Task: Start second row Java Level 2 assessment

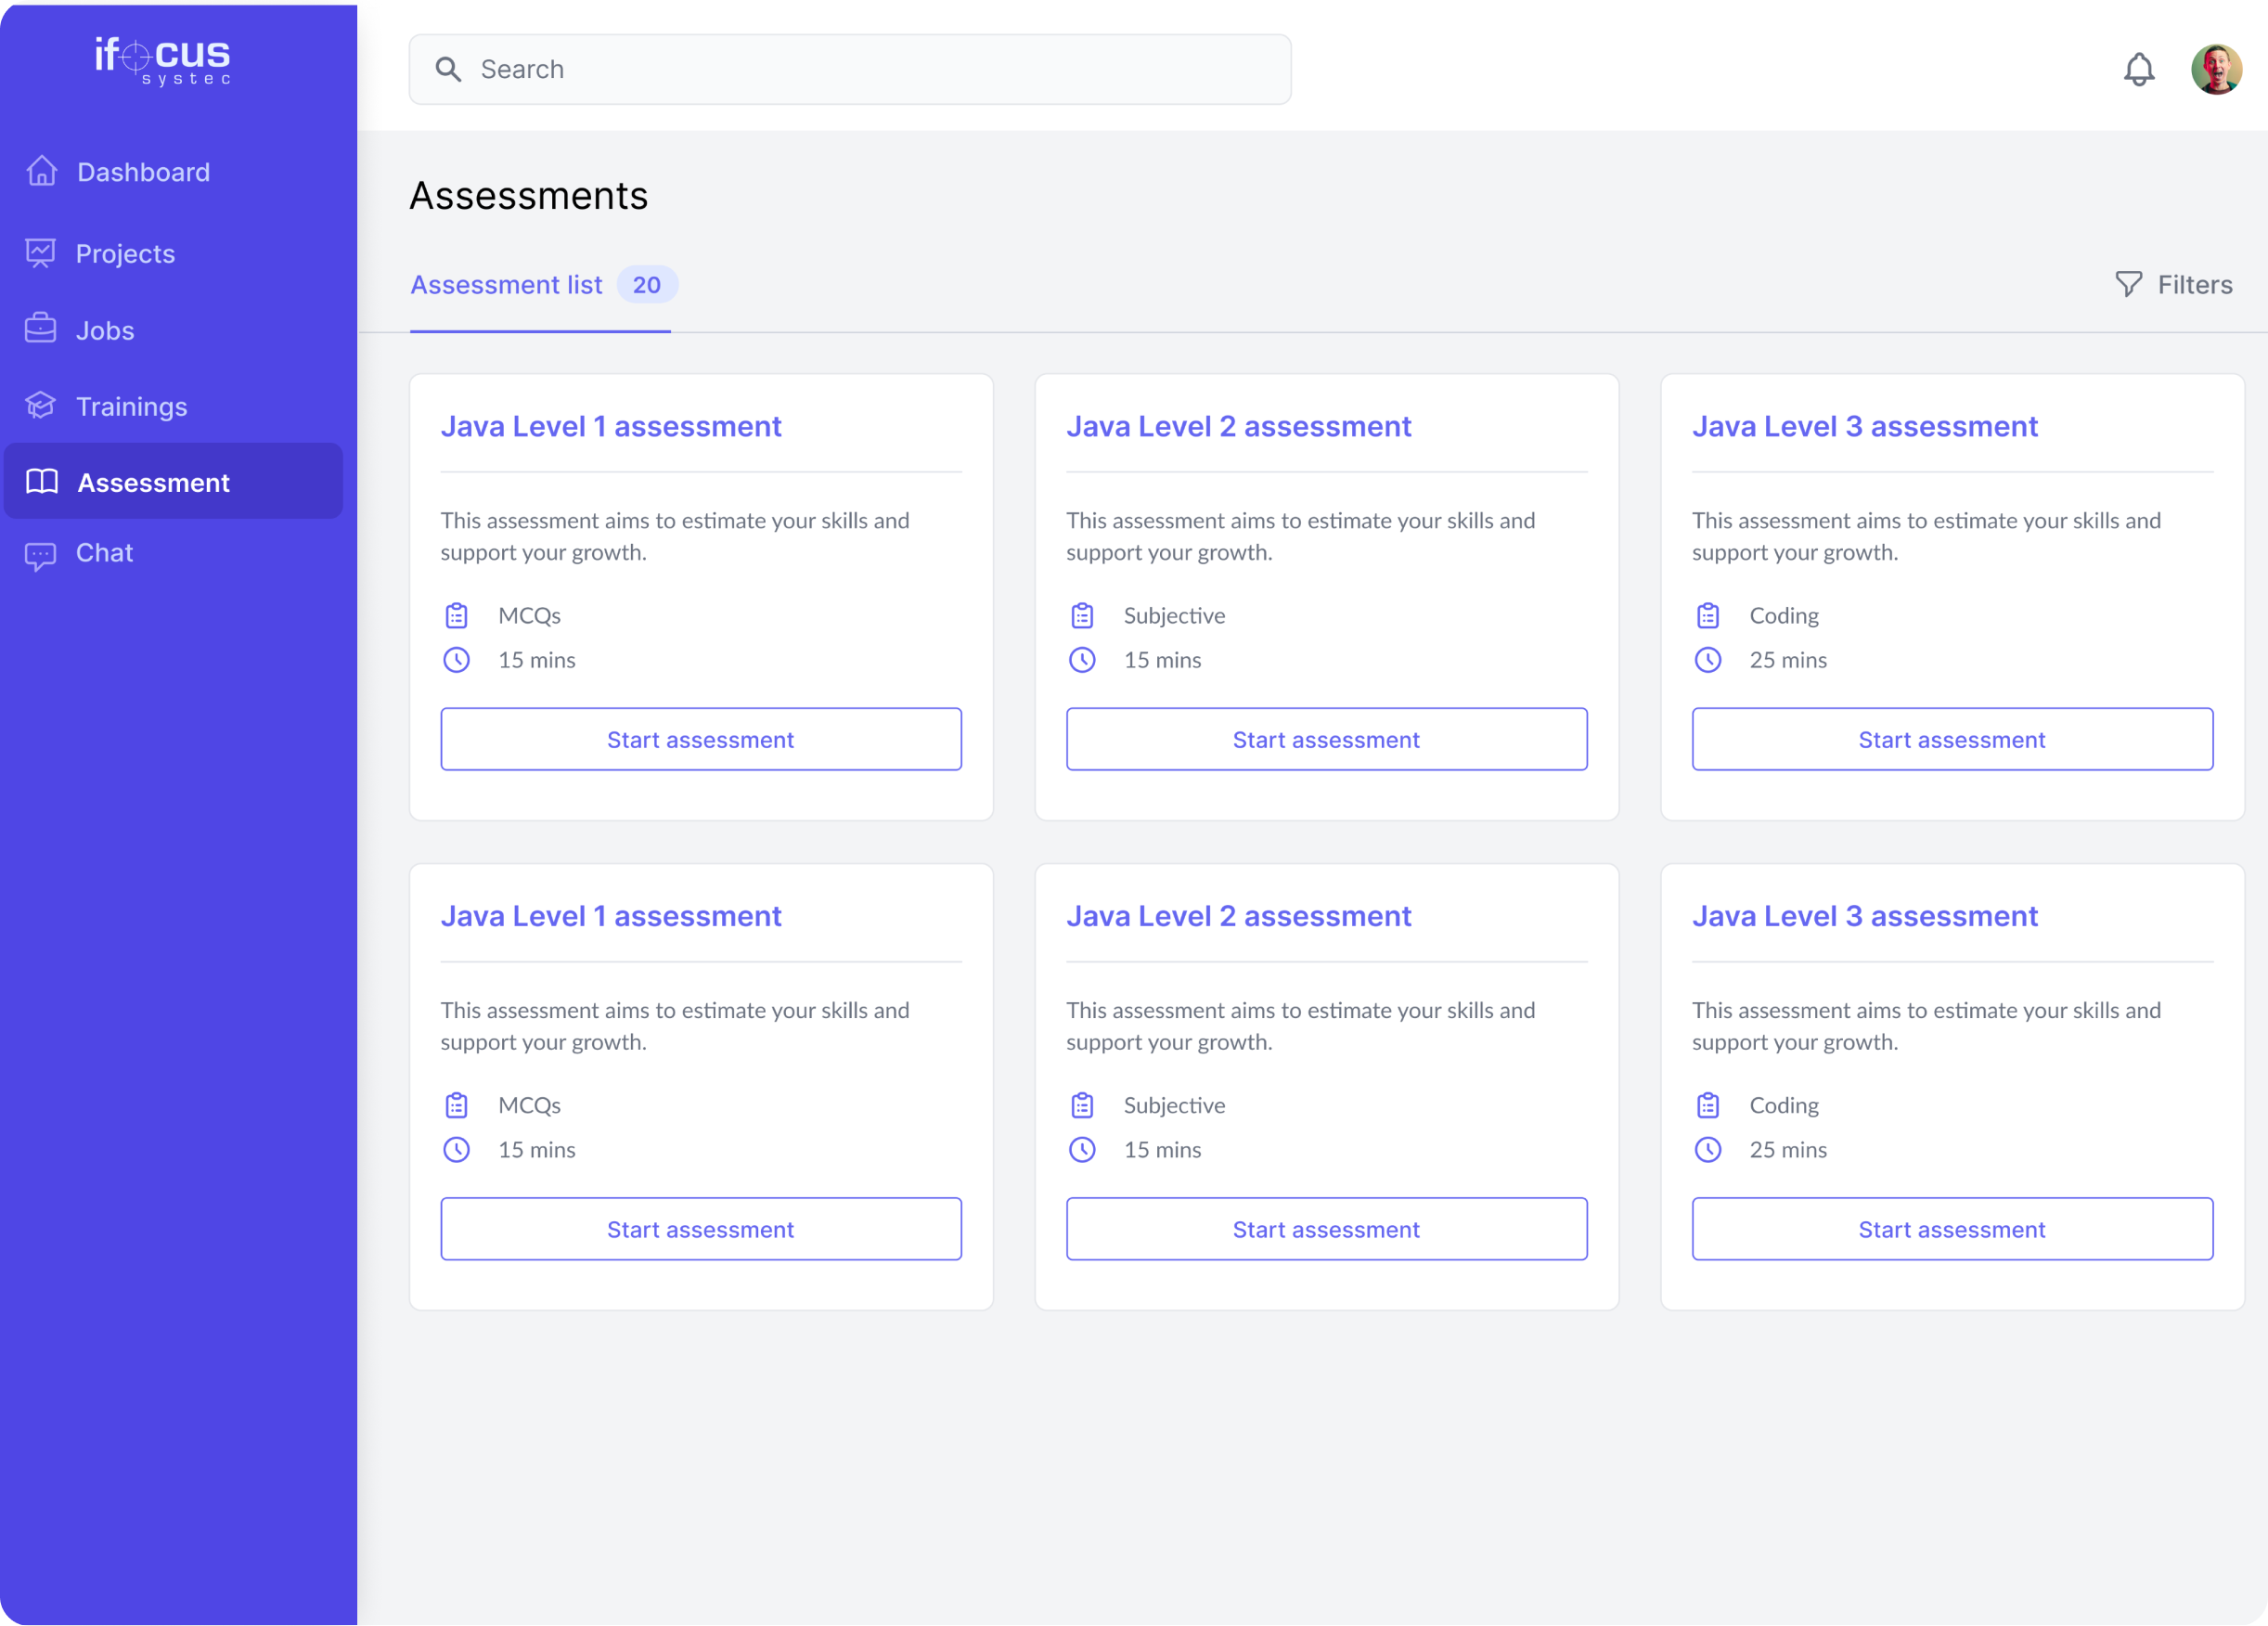Action: point(1327,1228)
